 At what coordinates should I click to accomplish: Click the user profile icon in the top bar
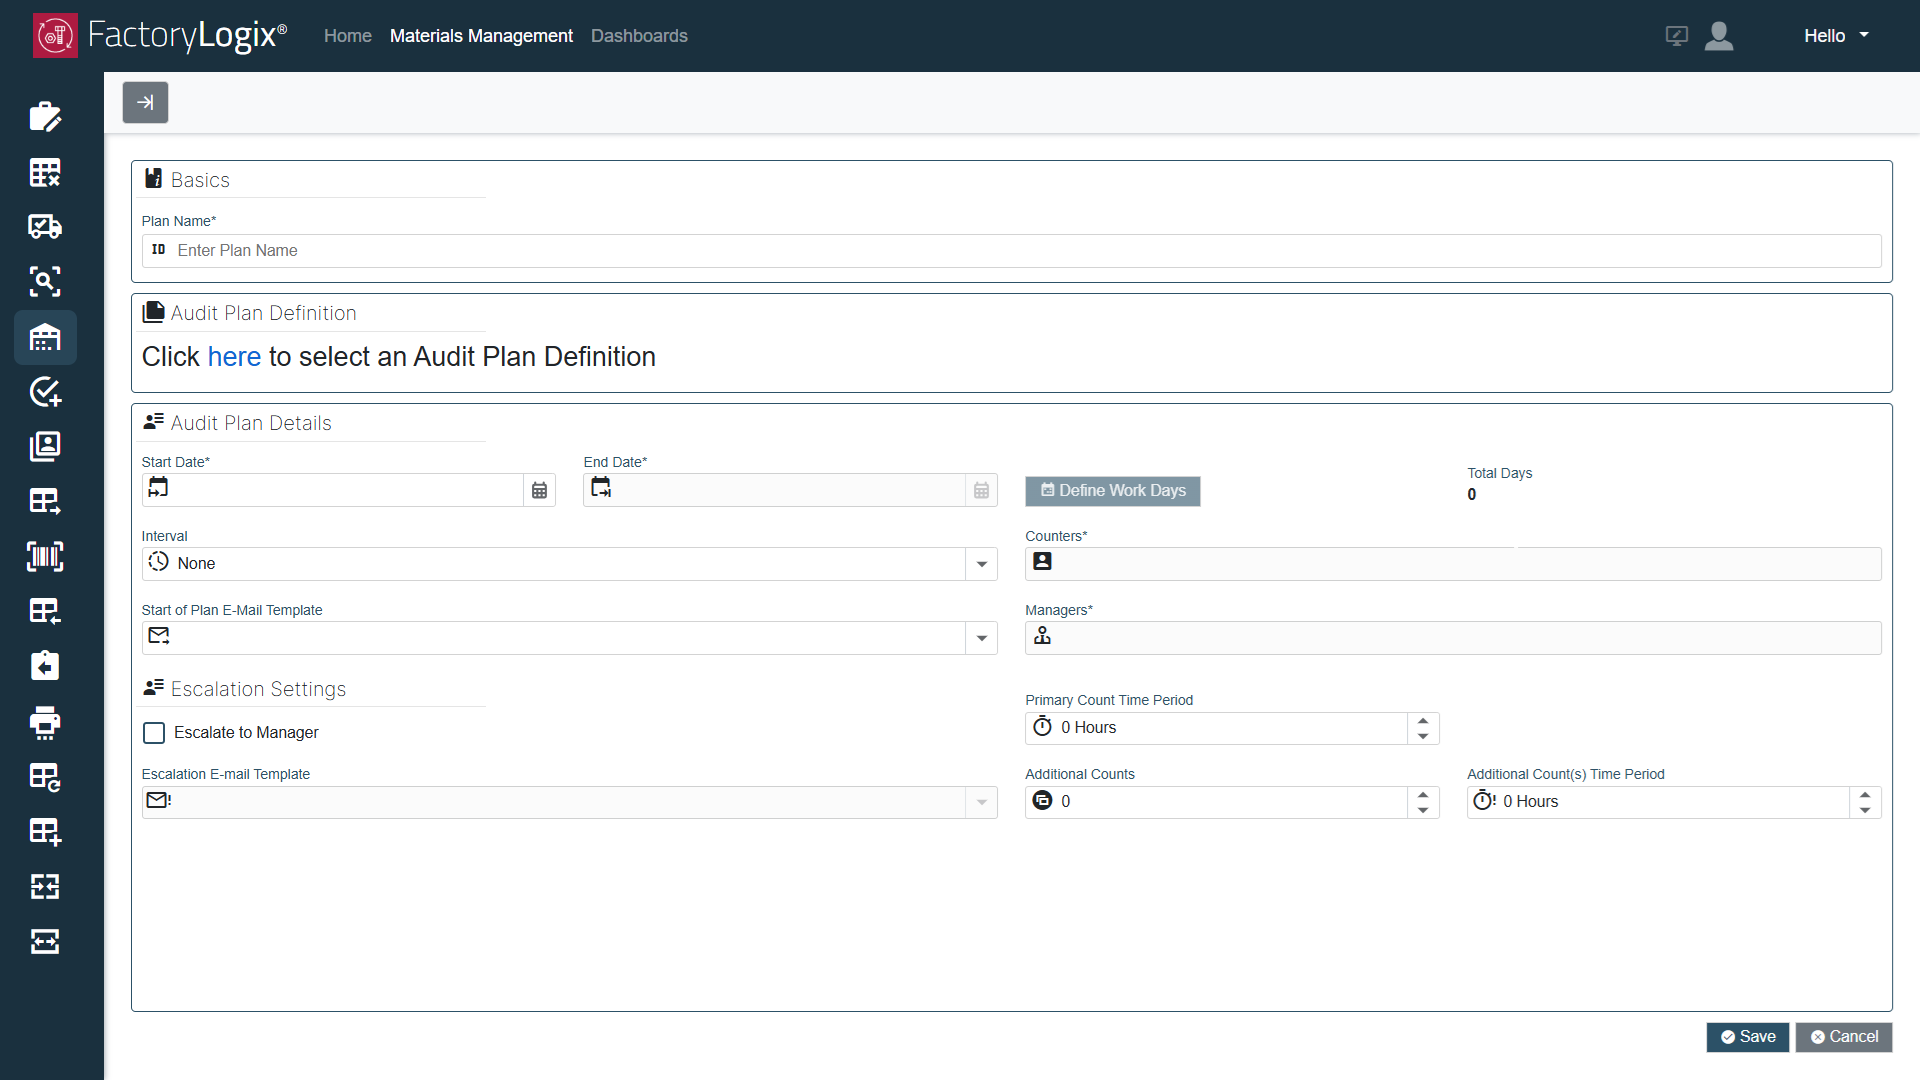click(x=1719, y=36)
